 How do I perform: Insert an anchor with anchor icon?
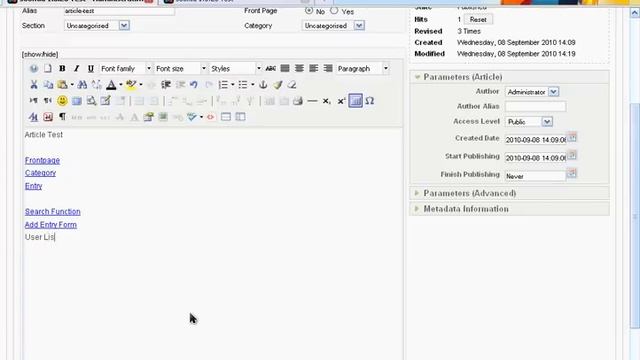(x=263, y=85)
